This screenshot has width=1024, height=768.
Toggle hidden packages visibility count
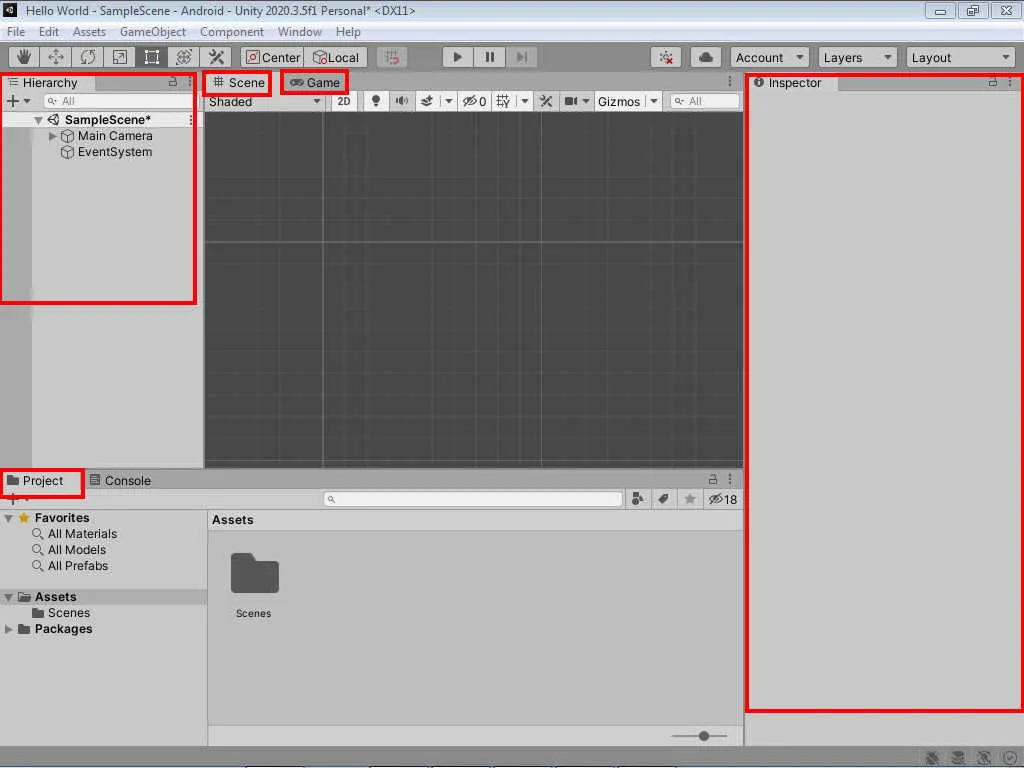[723, 500]
